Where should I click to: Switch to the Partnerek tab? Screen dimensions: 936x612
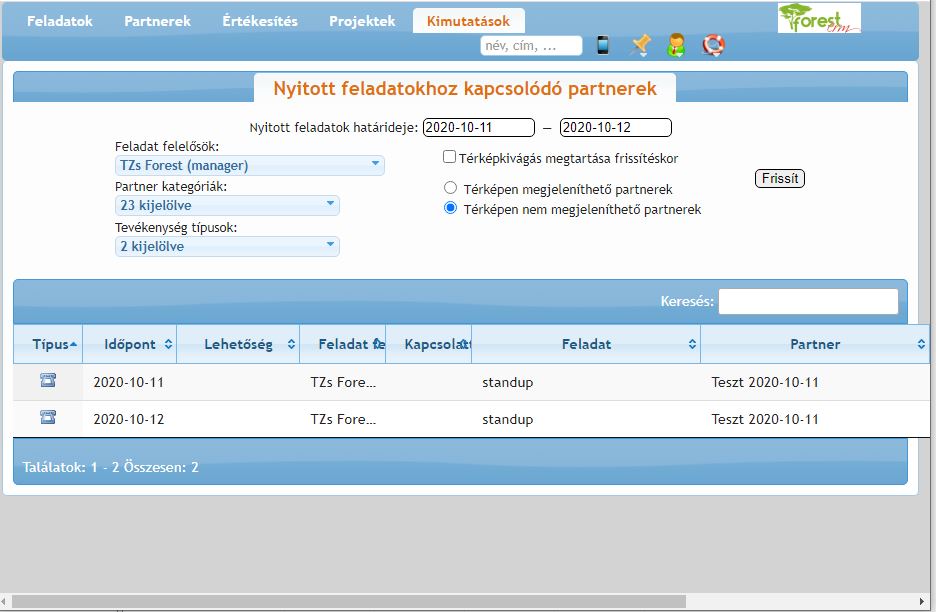(157, 21)
